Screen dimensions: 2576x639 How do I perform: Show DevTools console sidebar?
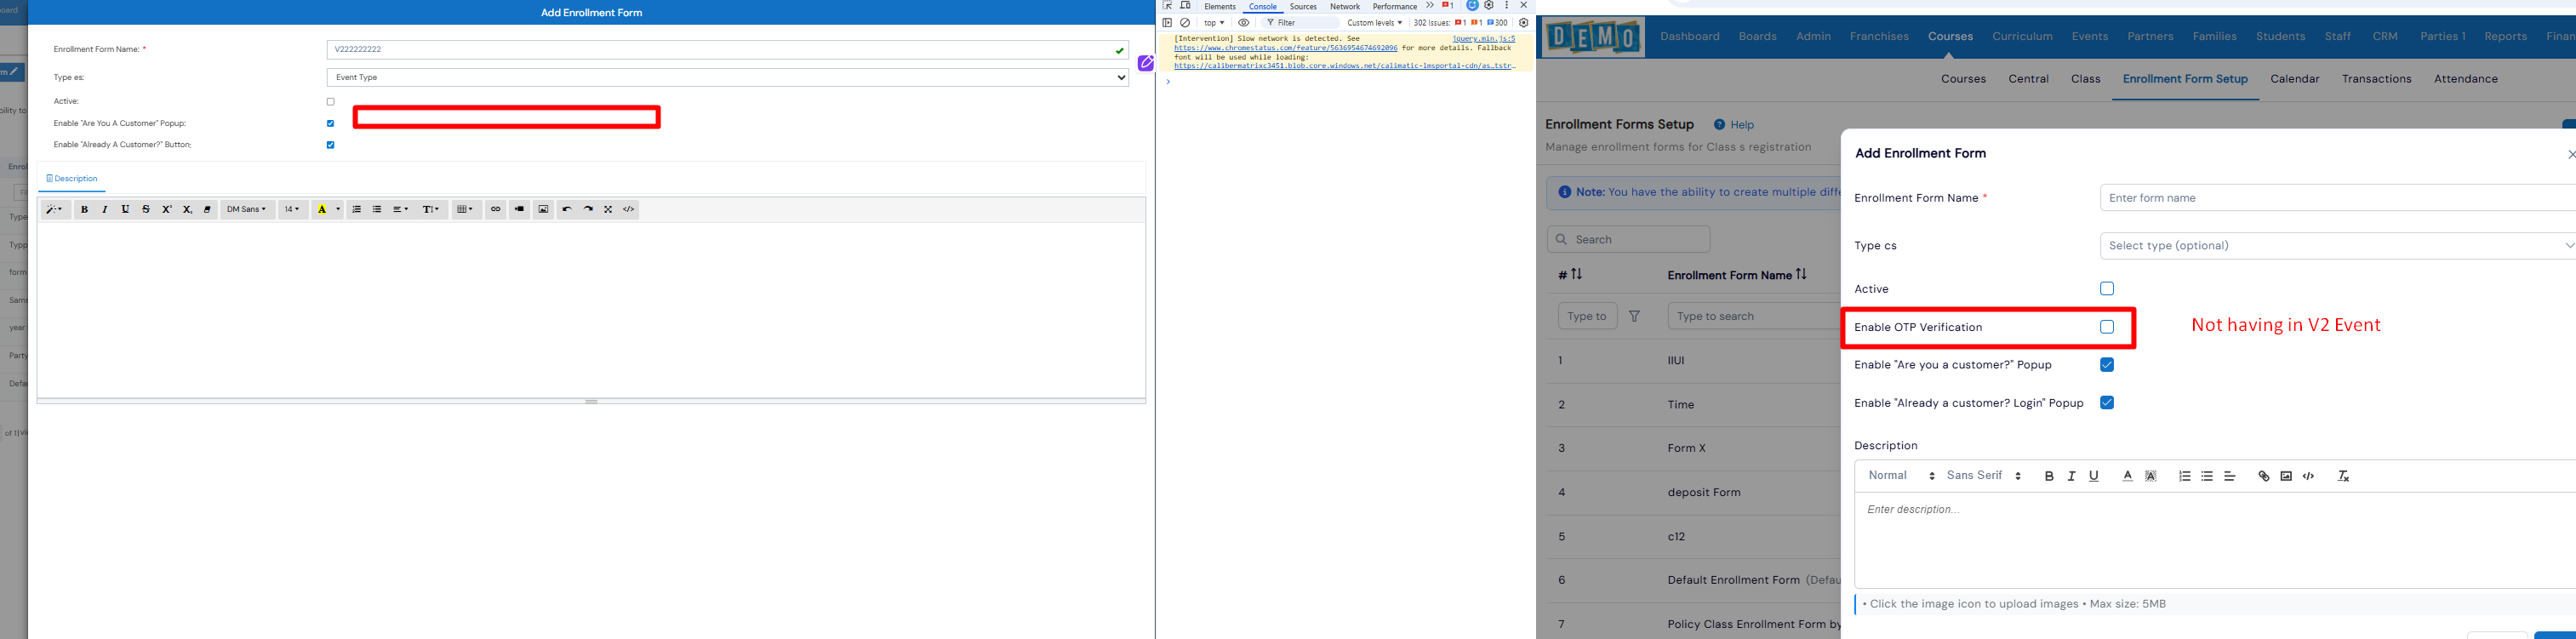click(1167, 23)
